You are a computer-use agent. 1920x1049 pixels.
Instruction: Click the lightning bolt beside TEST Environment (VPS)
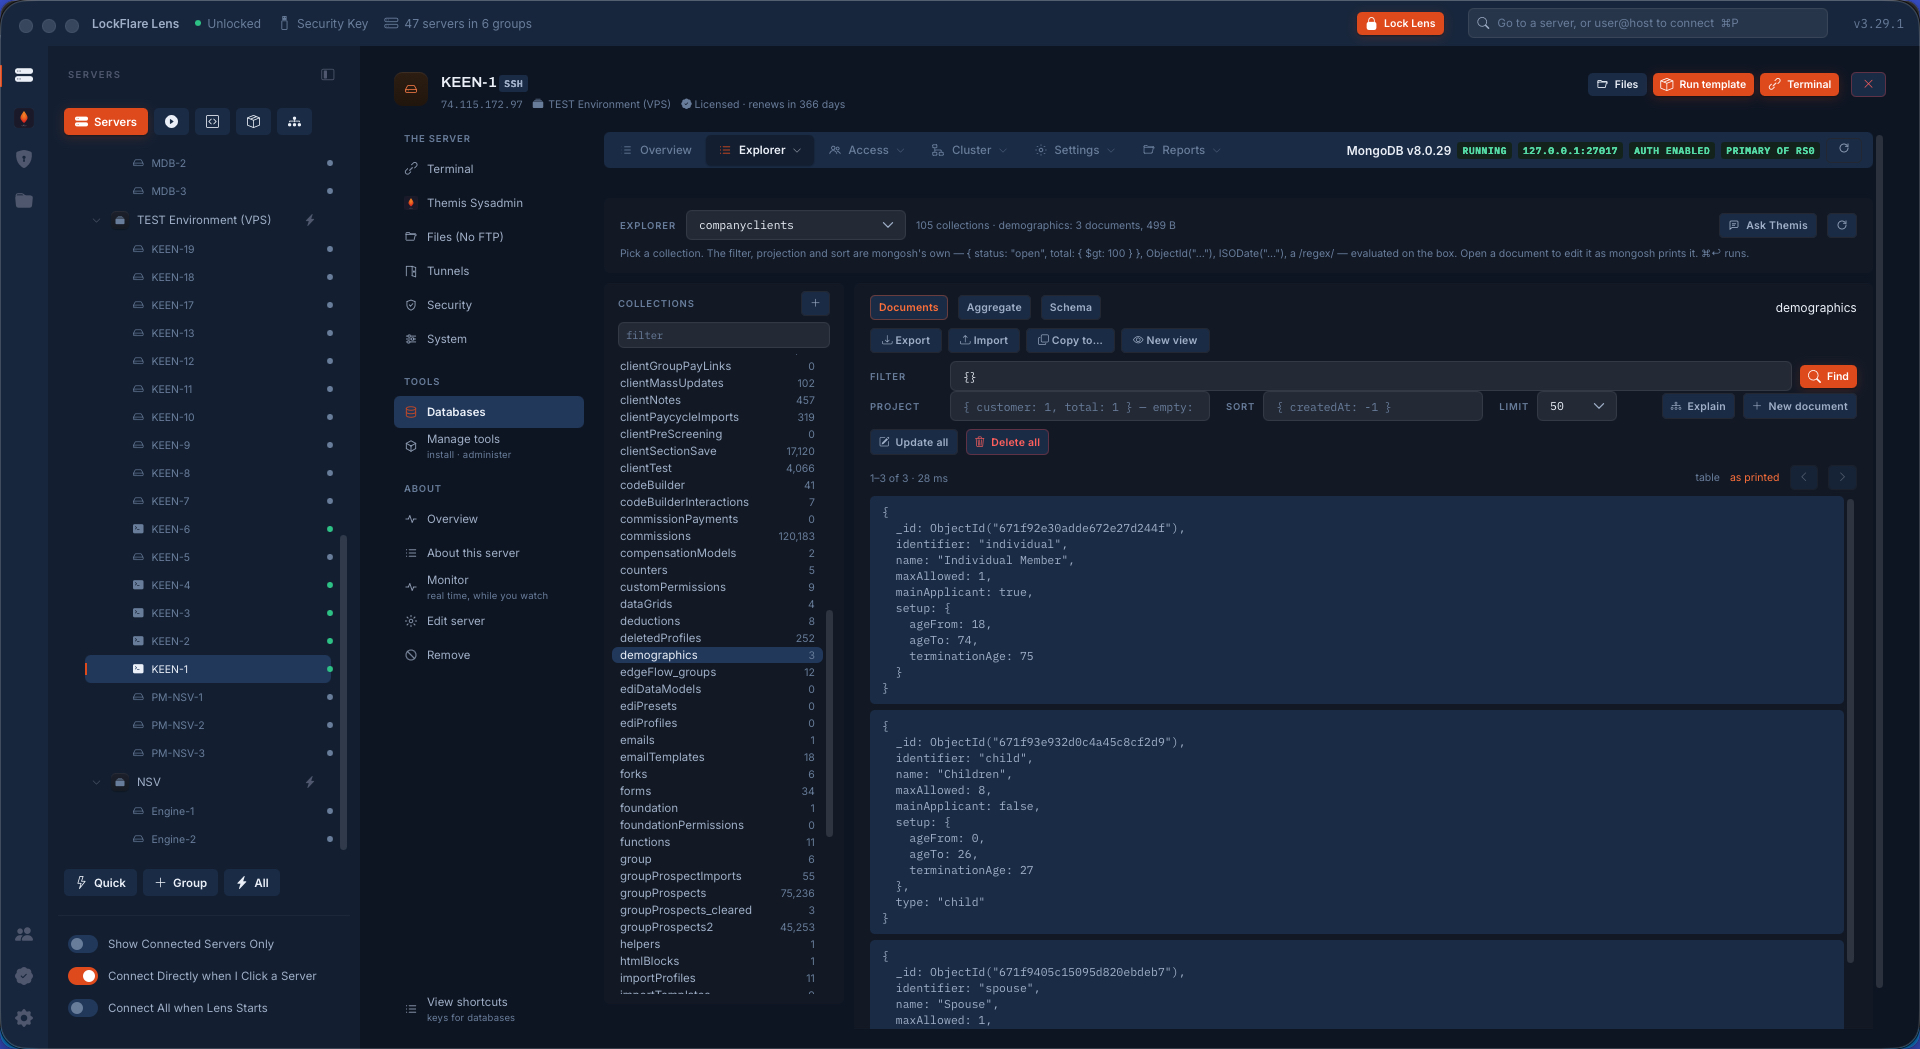(310, 220)
